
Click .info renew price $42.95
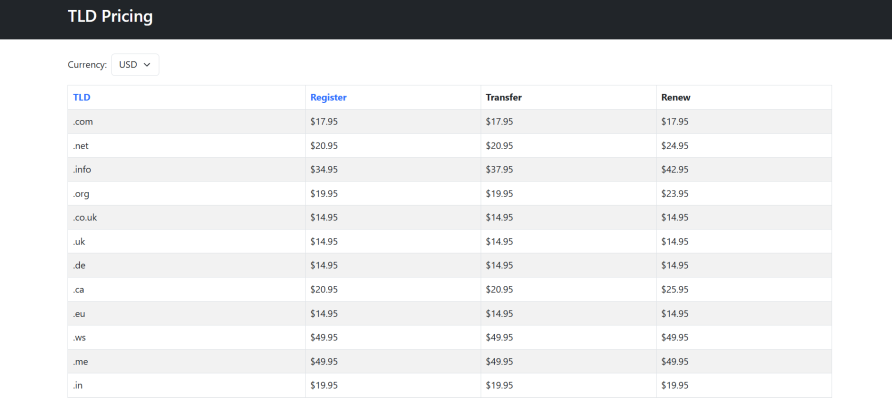click(x=675, y=169)
